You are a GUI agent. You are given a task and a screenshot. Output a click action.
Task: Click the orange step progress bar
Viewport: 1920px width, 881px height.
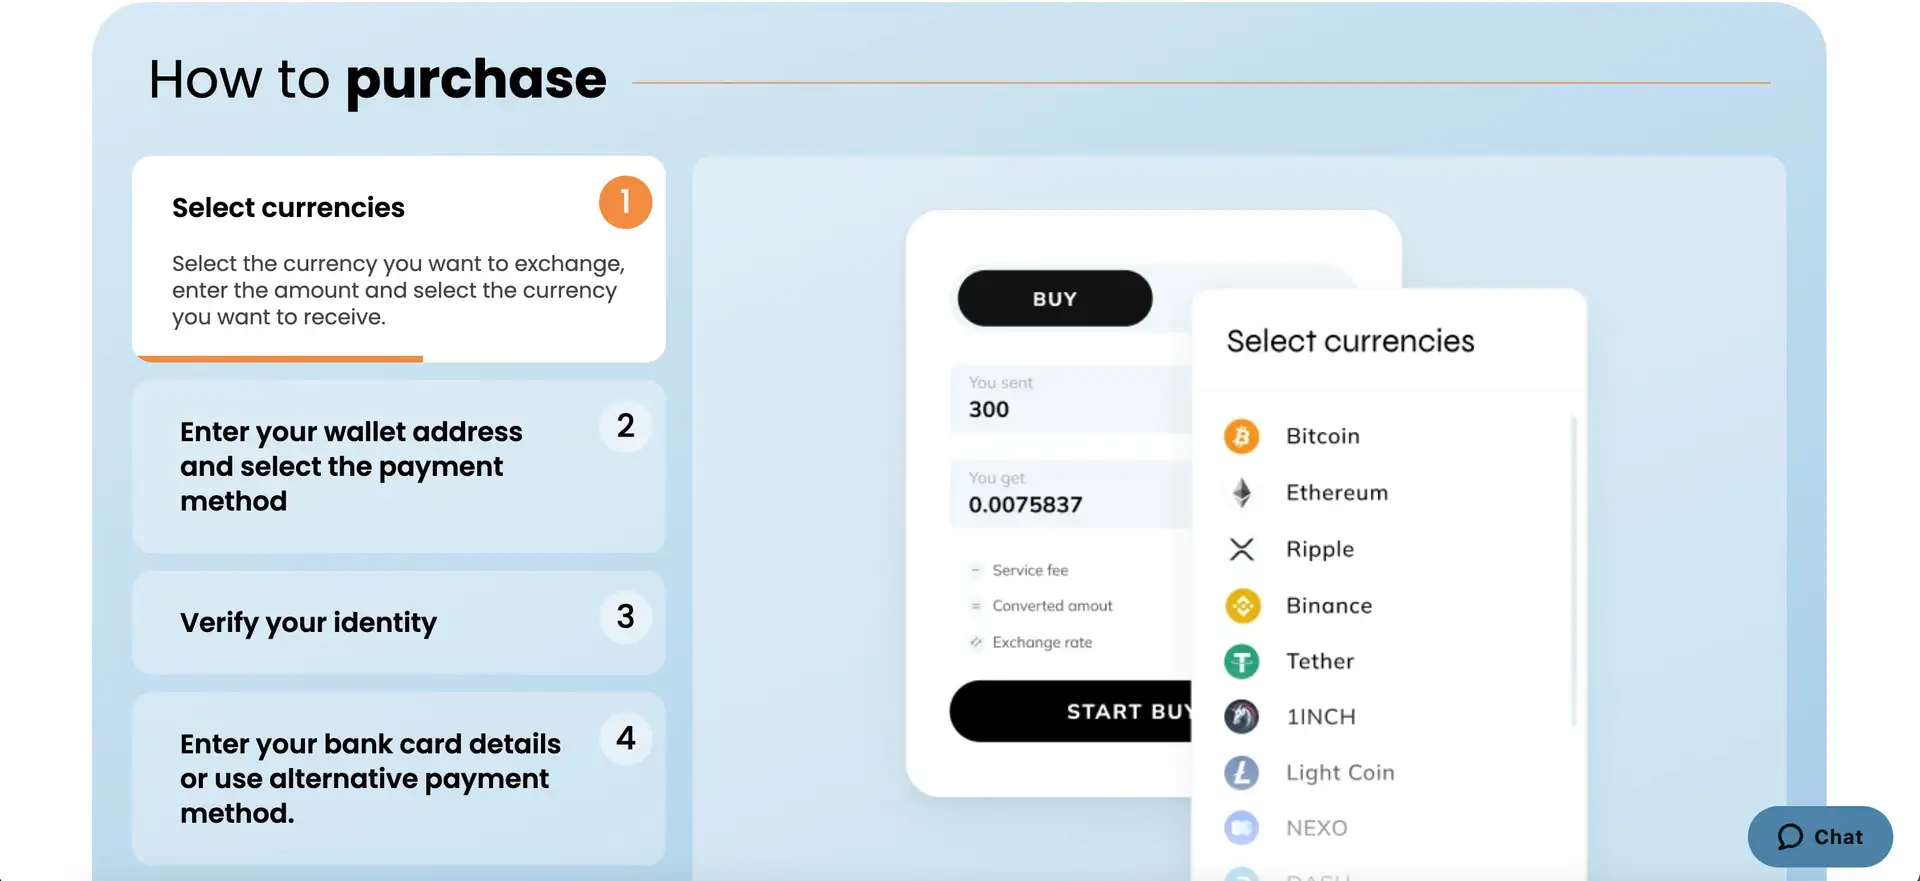(278, 358)
